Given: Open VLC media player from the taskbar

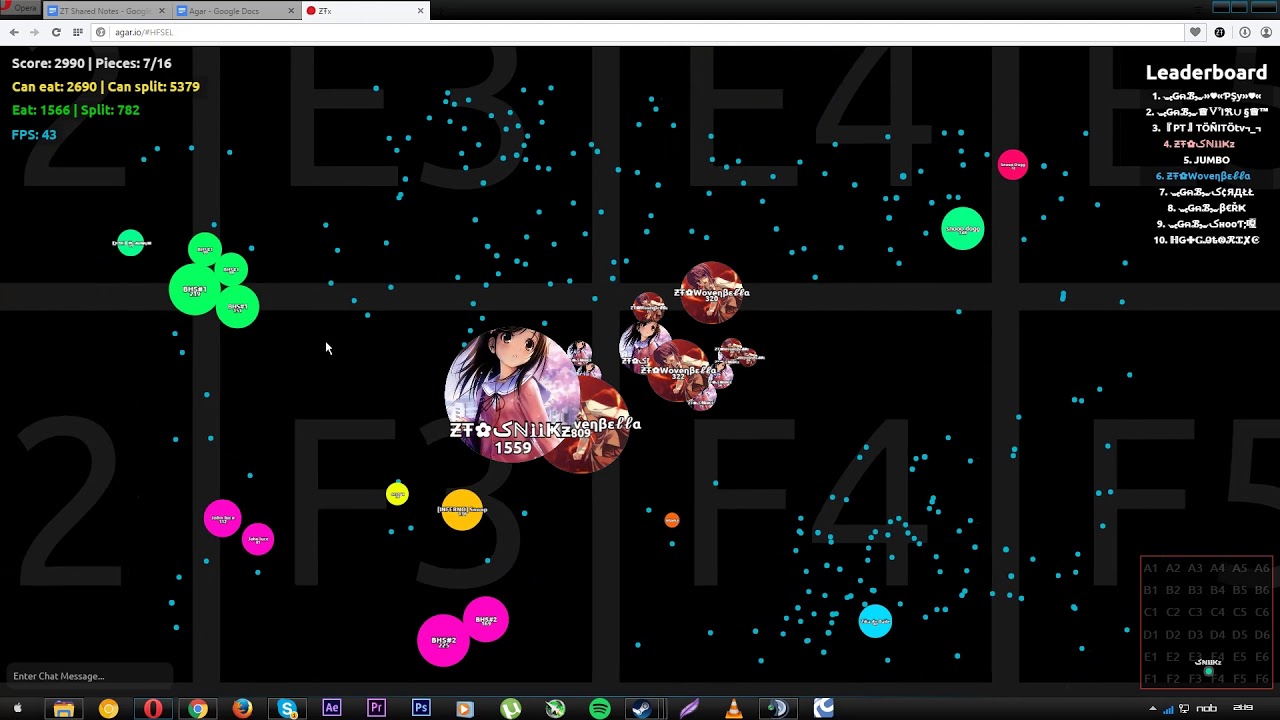Looking at the screenshot, I should [734, 709].
